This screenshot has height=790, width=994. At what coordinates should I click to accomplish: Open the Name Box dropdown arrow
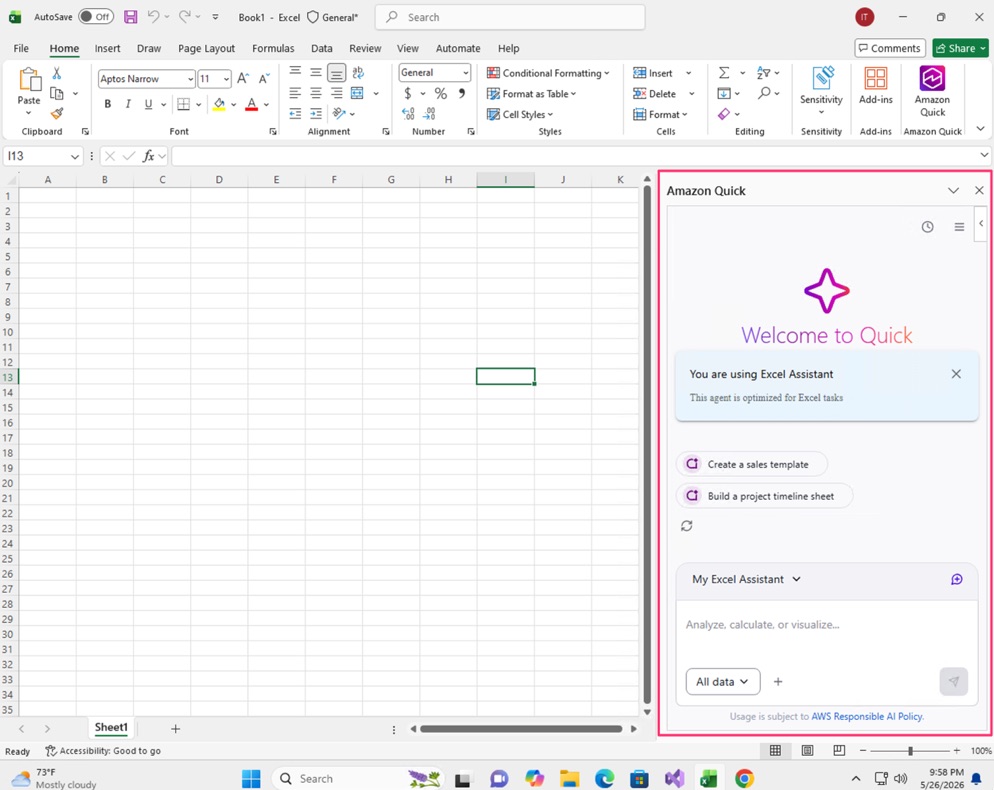point(75,156)
